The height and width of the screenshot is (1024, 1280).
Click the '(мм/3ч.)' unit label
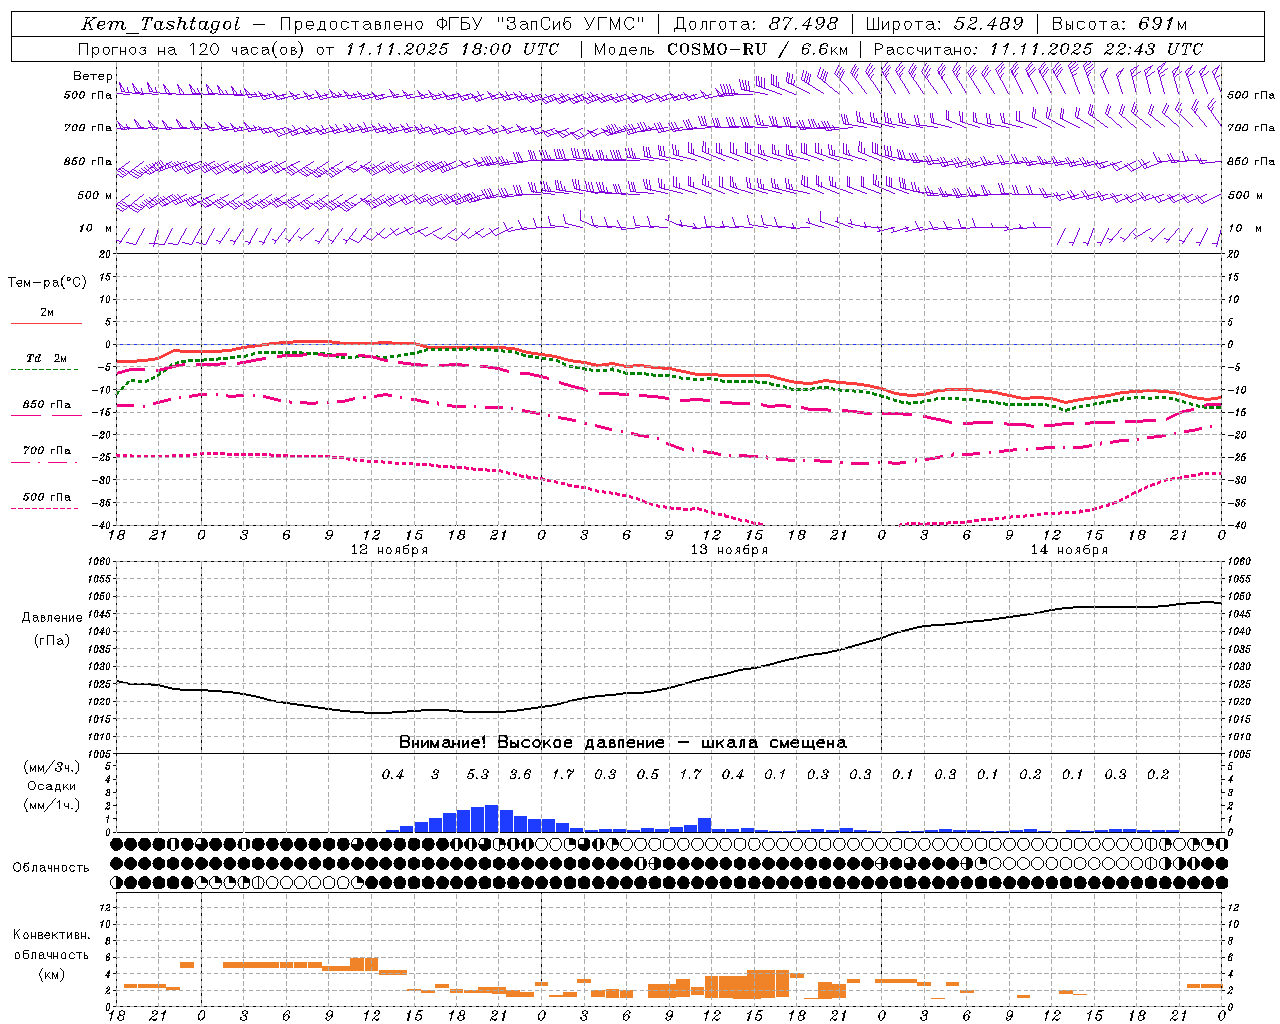(51, 767)
